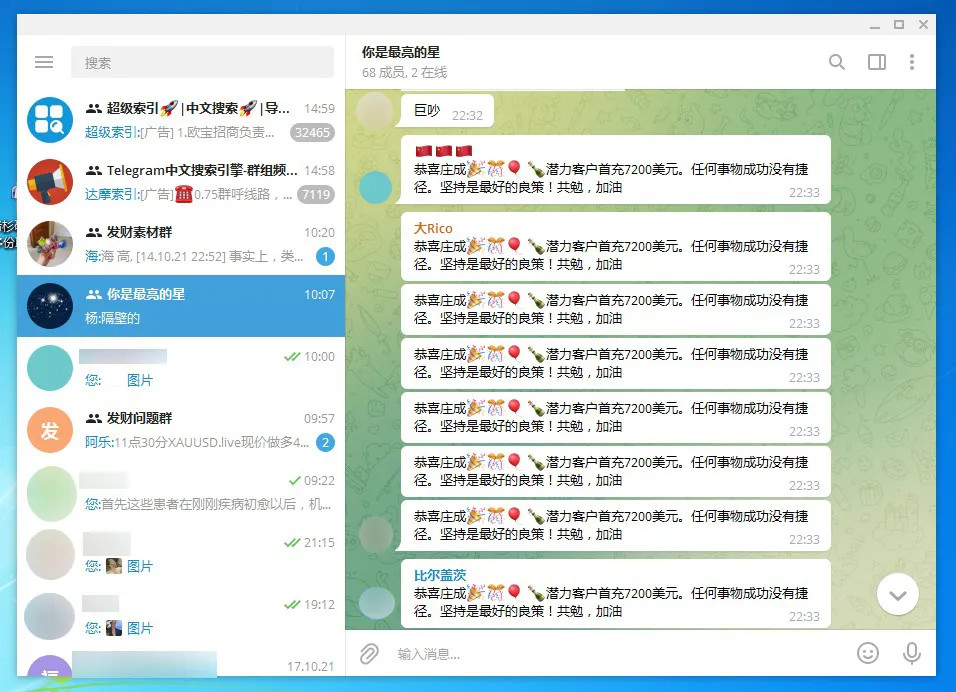Focus the 搜索 search field
Image resolution: width=956 pixels, height=692 pixels.
coord(202,62)
